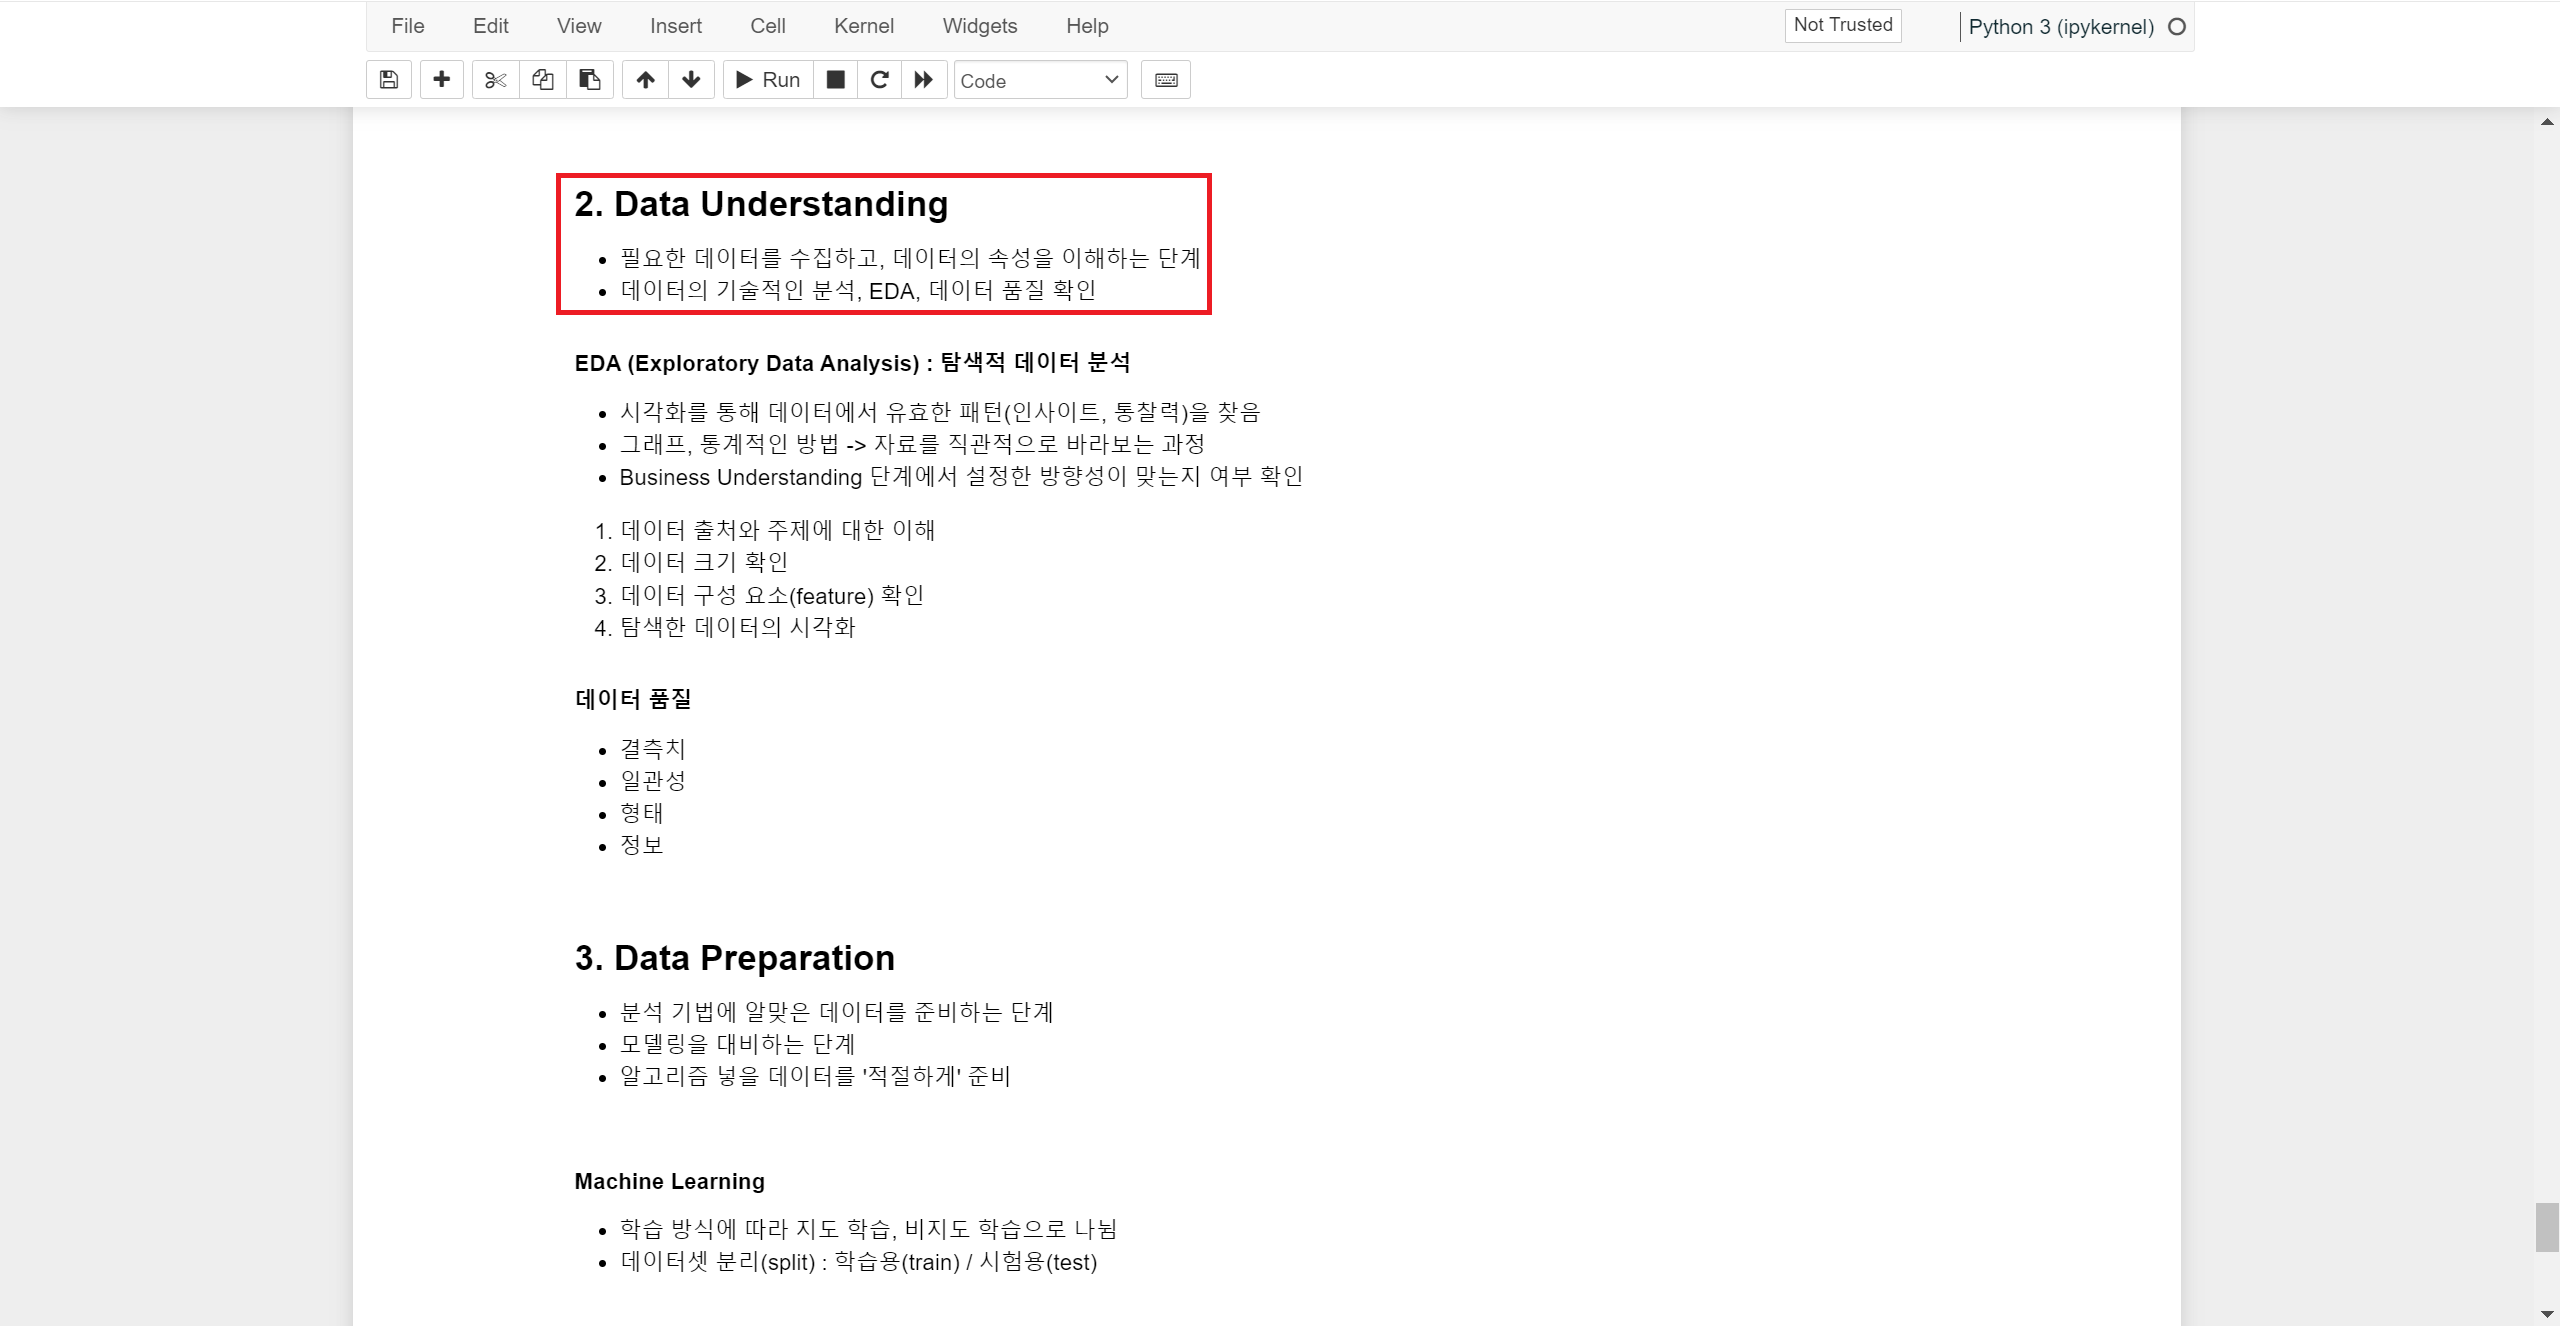Paste cells below icon
This screenshot has height=1326, width=2560.
pos(590,80)
